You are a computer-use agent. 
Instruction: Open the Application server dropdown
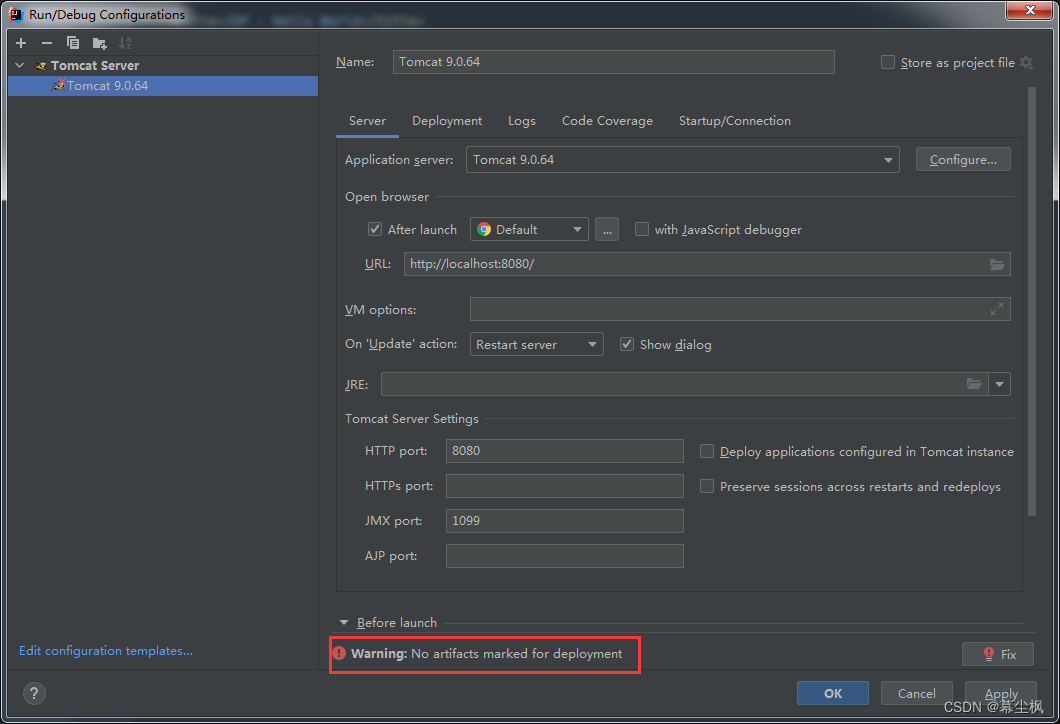click(x=888, y=159)
